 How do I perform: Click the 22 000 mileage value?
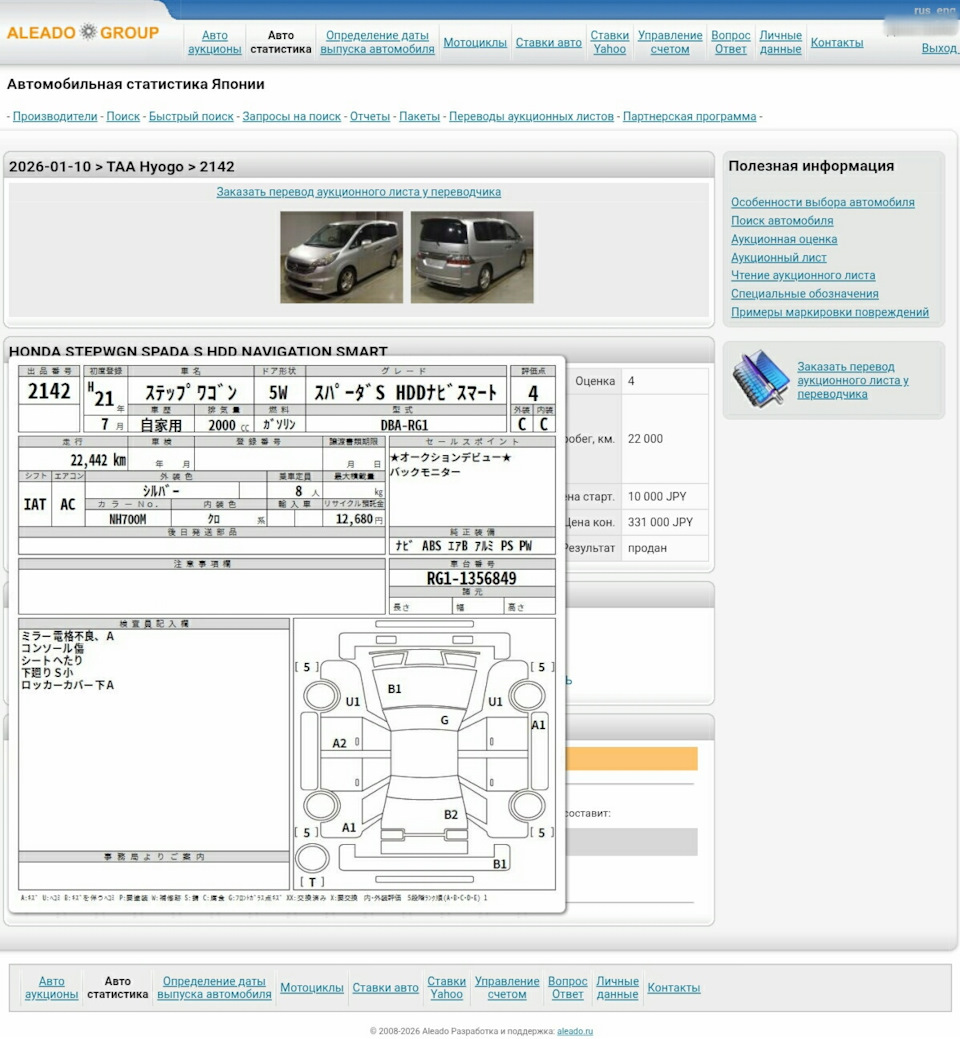(x=645, y=439)
